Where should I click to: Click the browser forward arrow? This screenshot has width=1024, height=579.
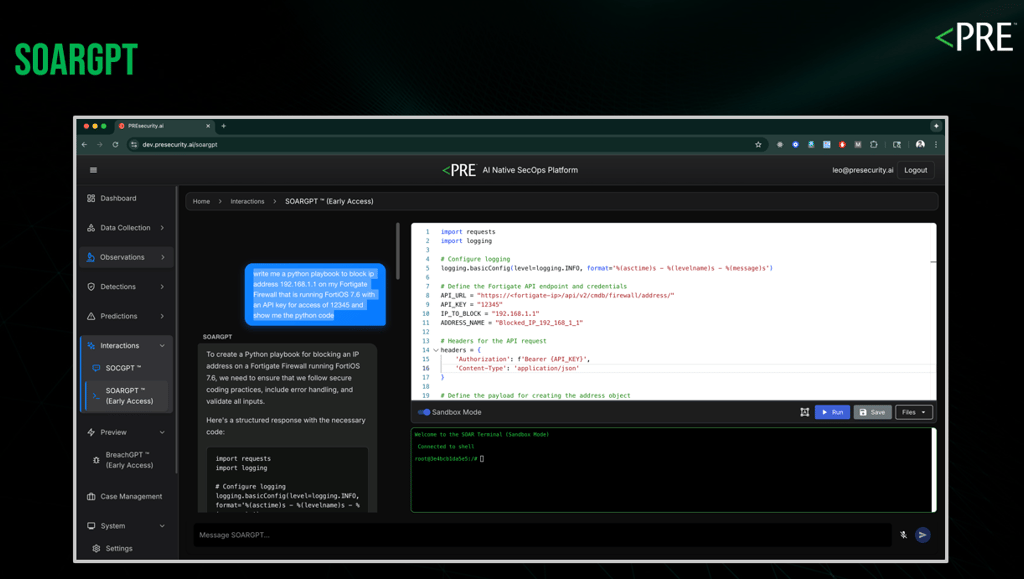[99, 144]
